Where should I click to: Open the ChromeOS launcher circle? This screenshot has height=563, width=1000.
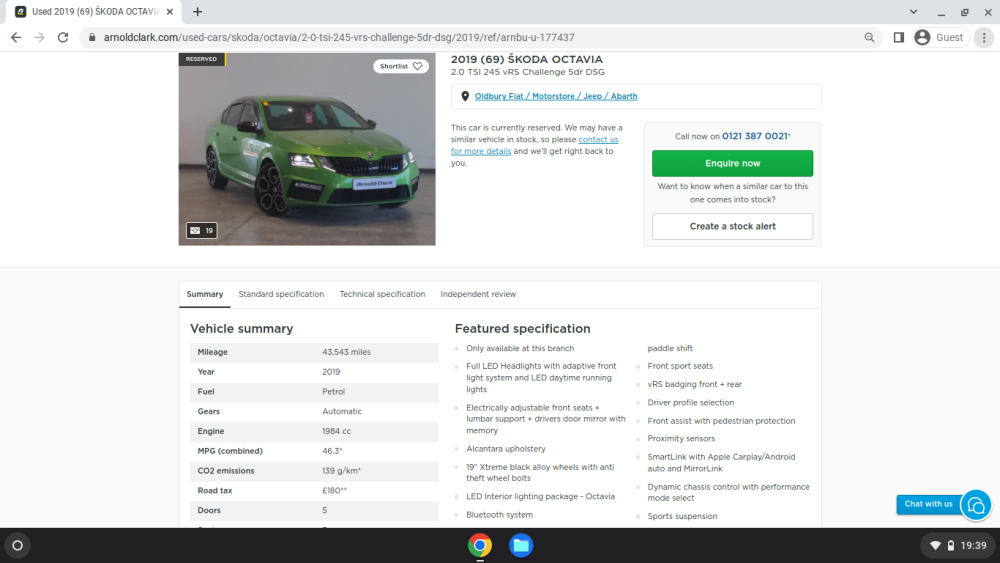17,545
